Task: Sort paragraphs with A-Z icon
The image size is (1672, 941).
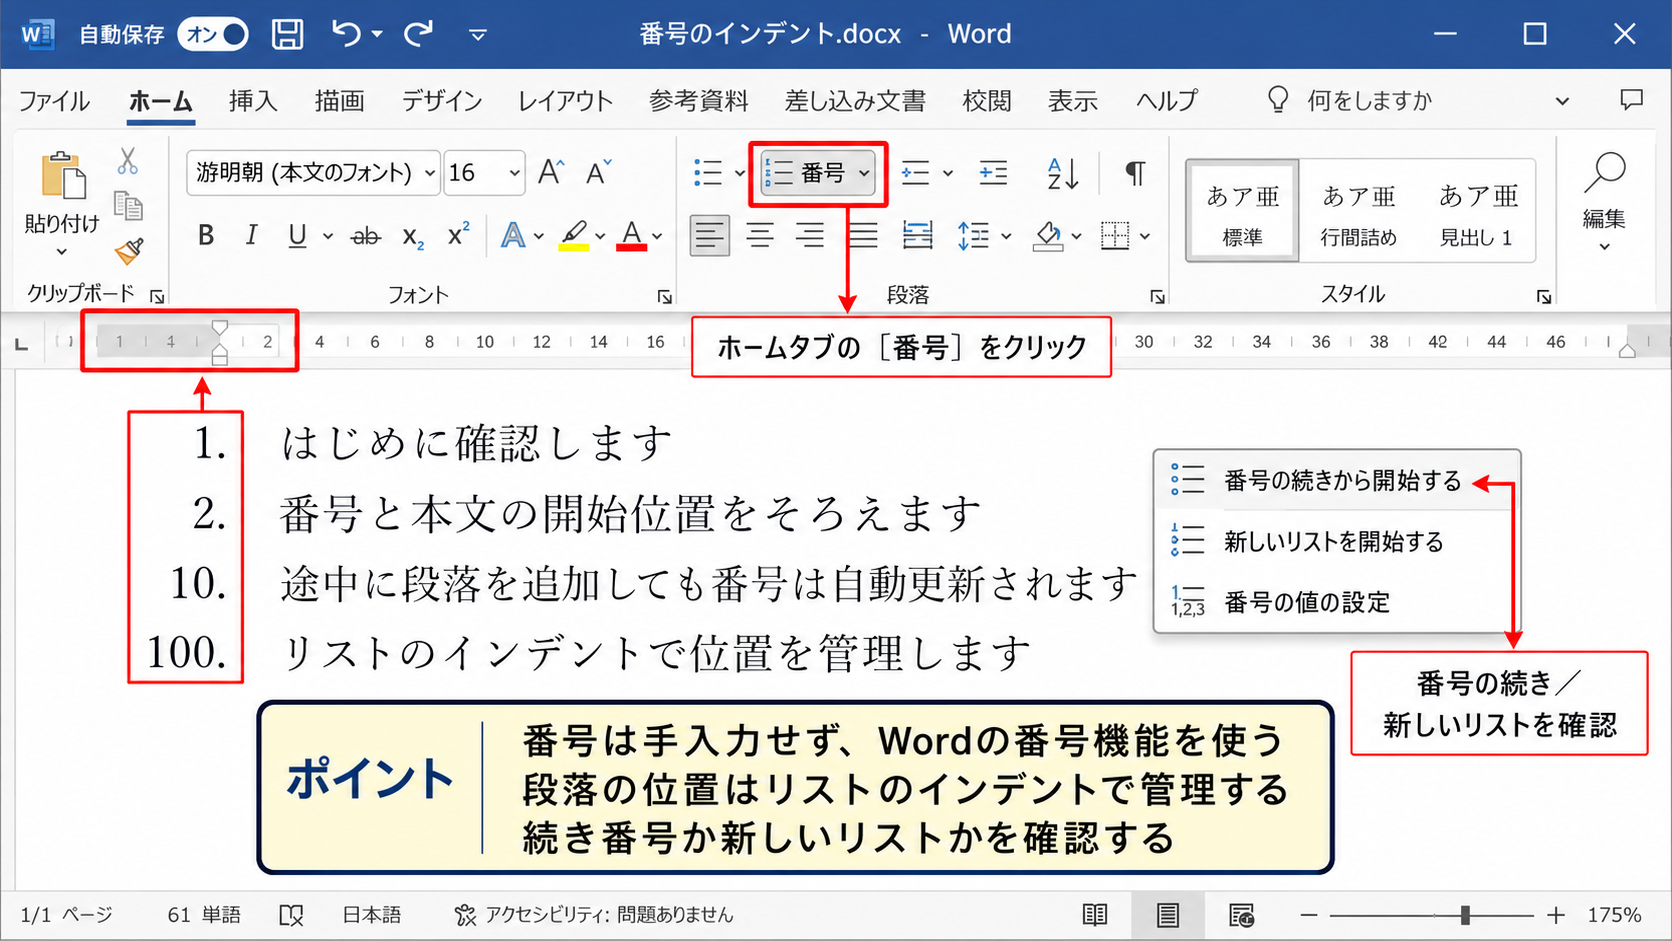Action: (x=1062, y=173)
